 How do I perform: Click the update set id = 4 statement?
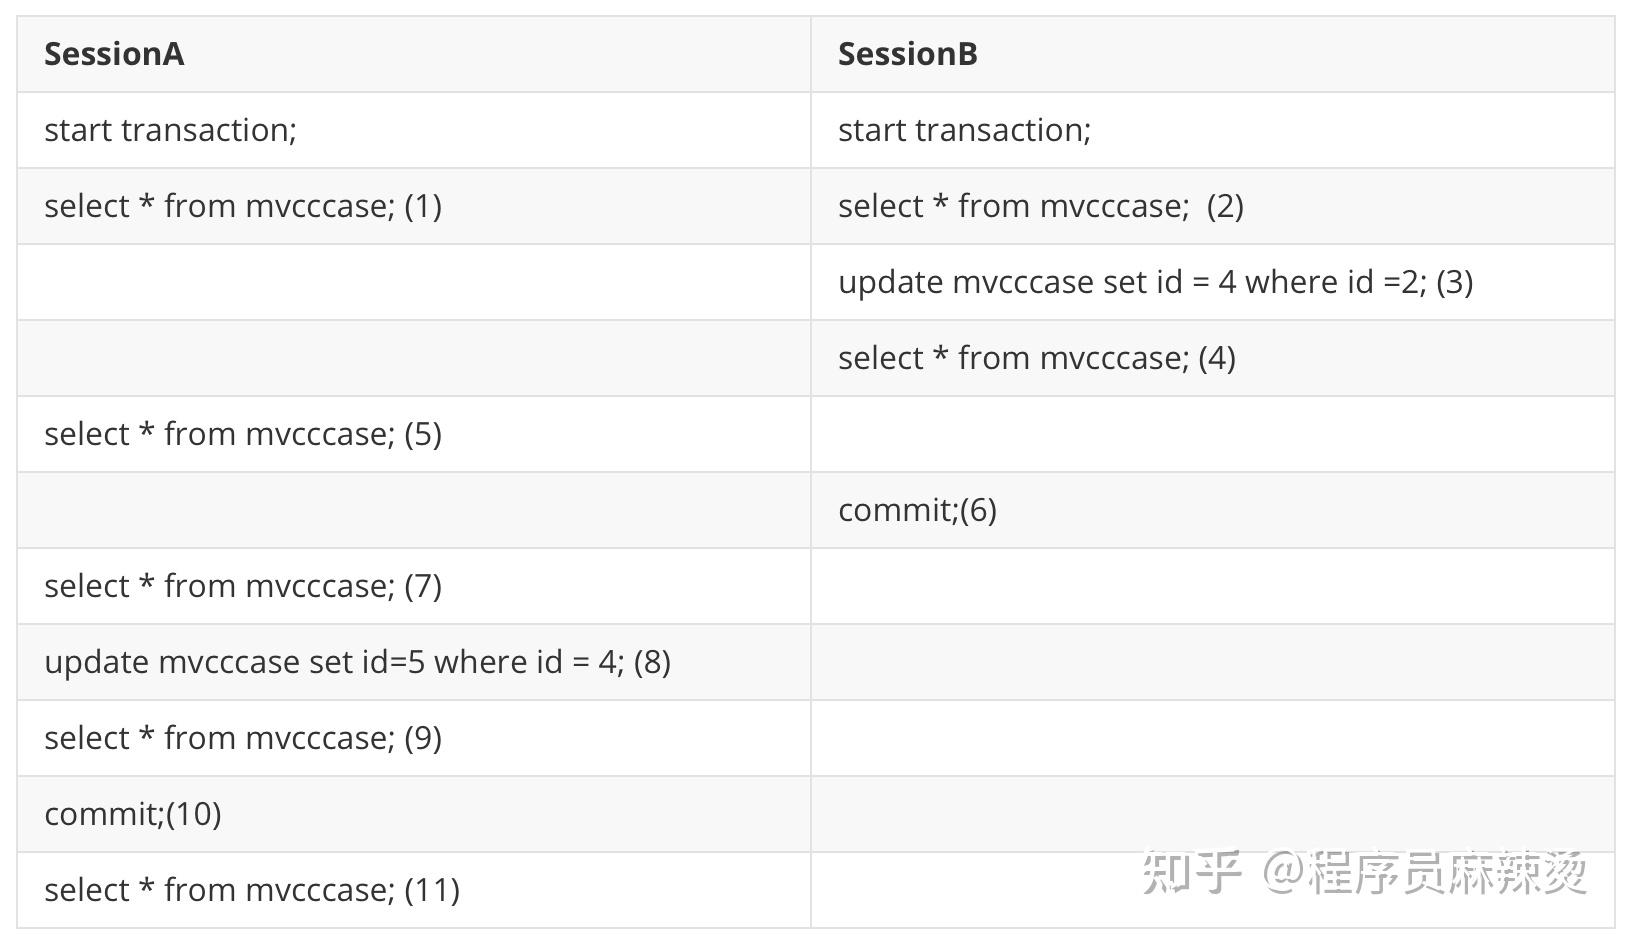pyautogui.click(x=1155, y=282)
